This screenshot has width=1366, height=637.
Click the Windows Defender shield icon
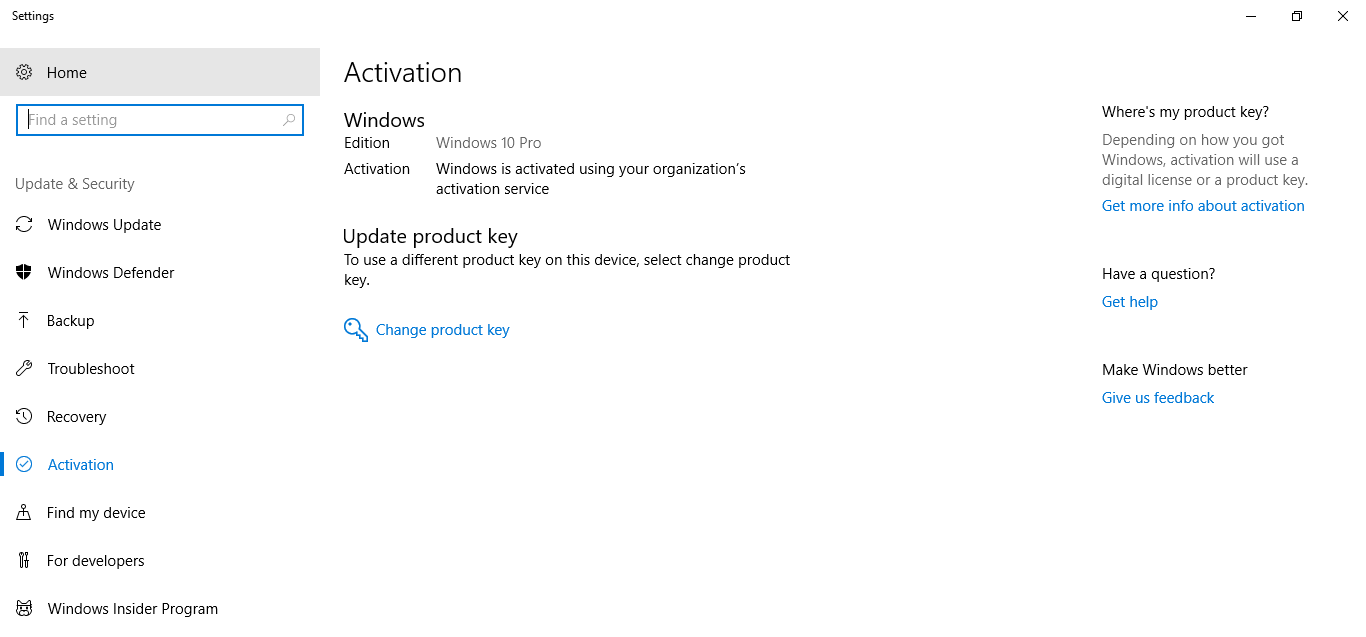[x=24, y=273]
